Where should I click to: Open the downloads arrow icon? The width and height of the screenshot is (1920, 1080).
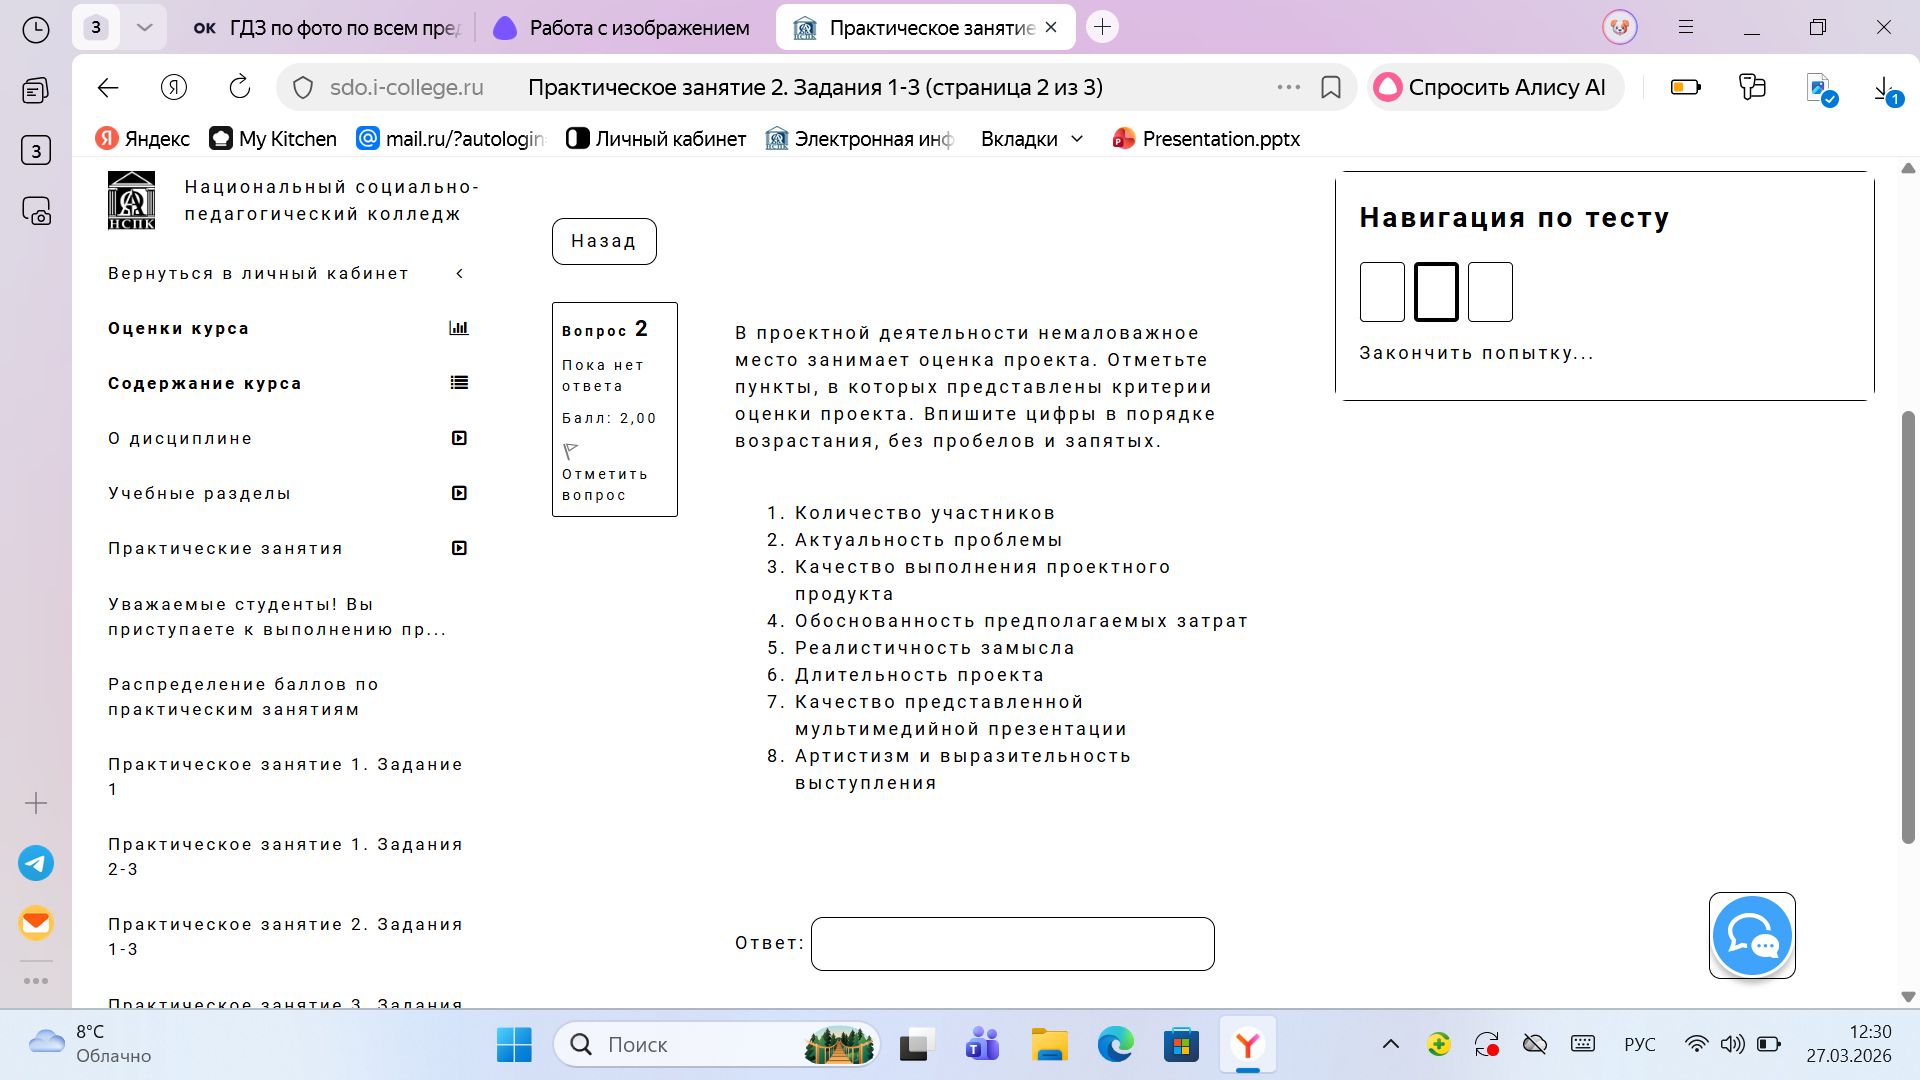pyautogui.click(x=1884, y=89)
